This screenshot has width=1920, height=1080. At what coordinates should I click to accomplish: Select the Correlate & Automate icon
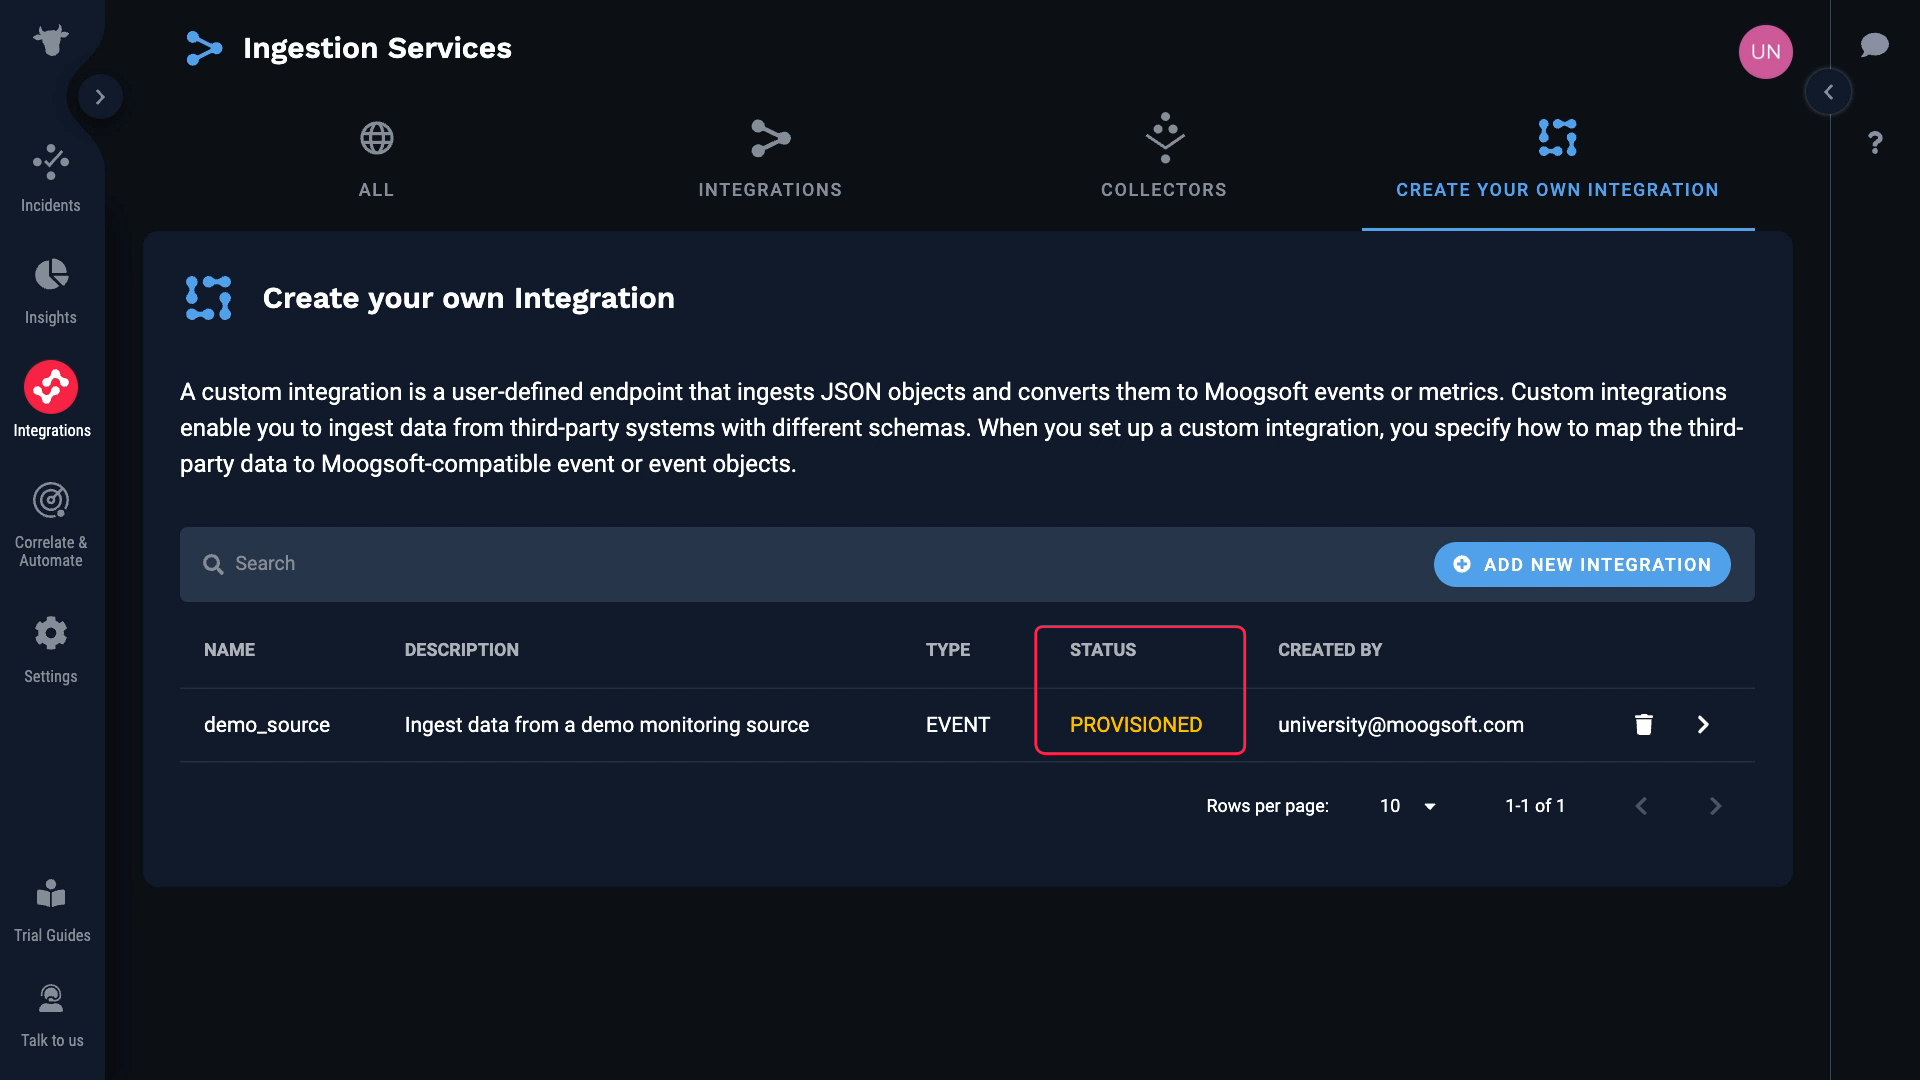pos(51,500)
